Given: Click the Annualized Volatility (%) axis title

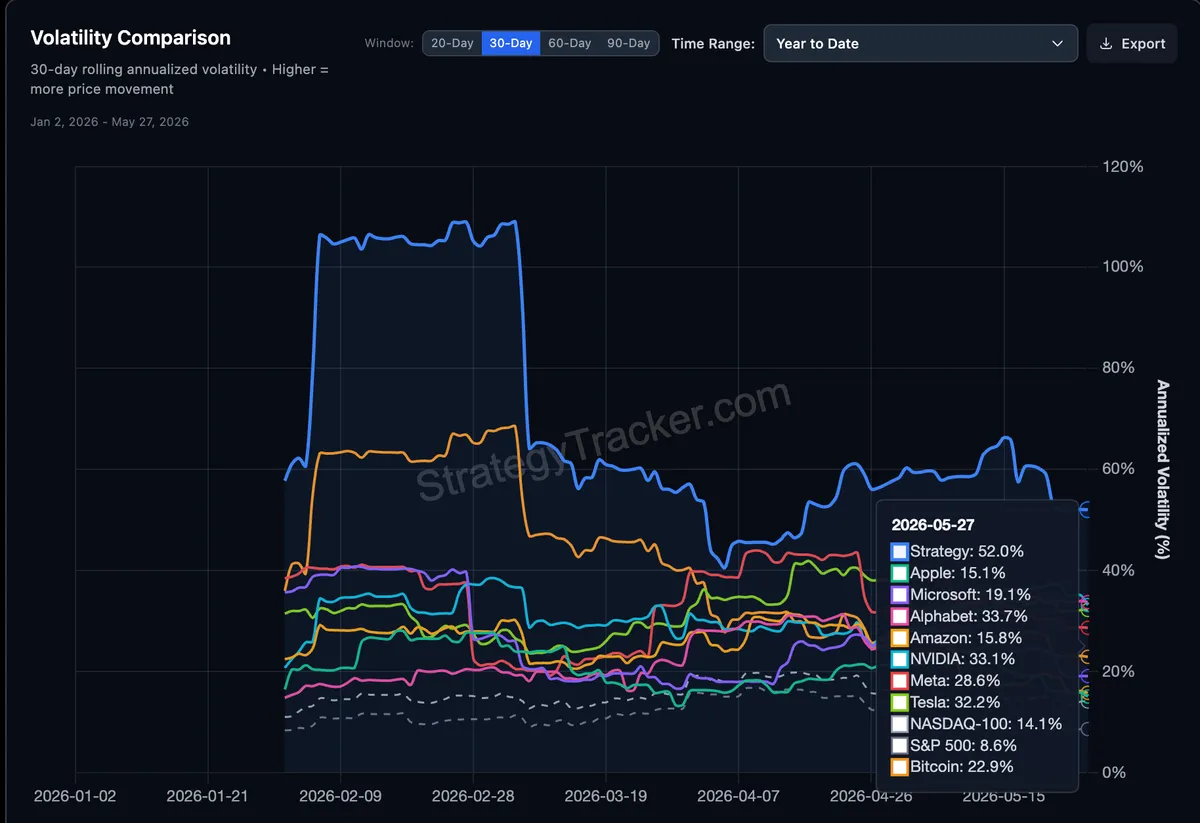Looking at the screenshot, I should (x=1163, y=469).
